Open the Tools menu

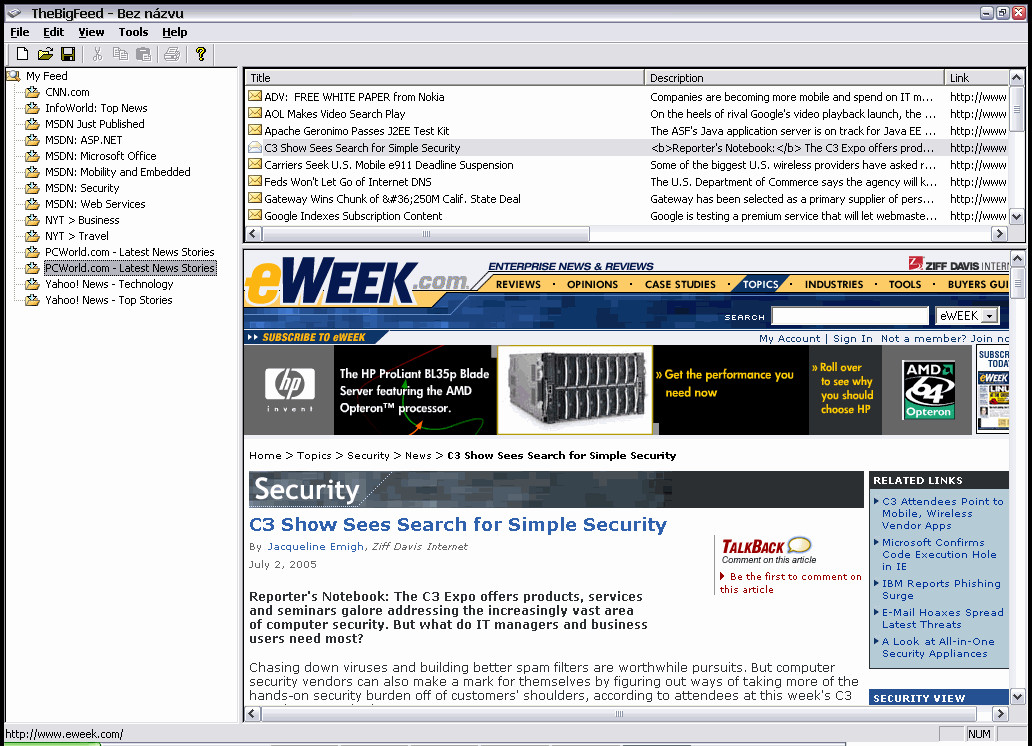133,32
